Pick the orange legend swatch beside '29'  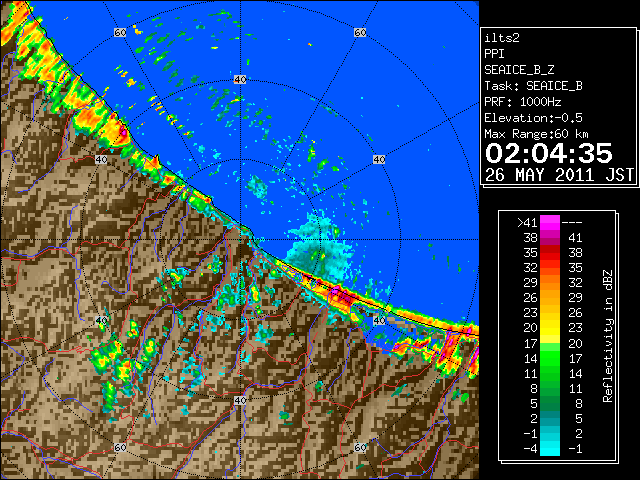coord(550,283)
